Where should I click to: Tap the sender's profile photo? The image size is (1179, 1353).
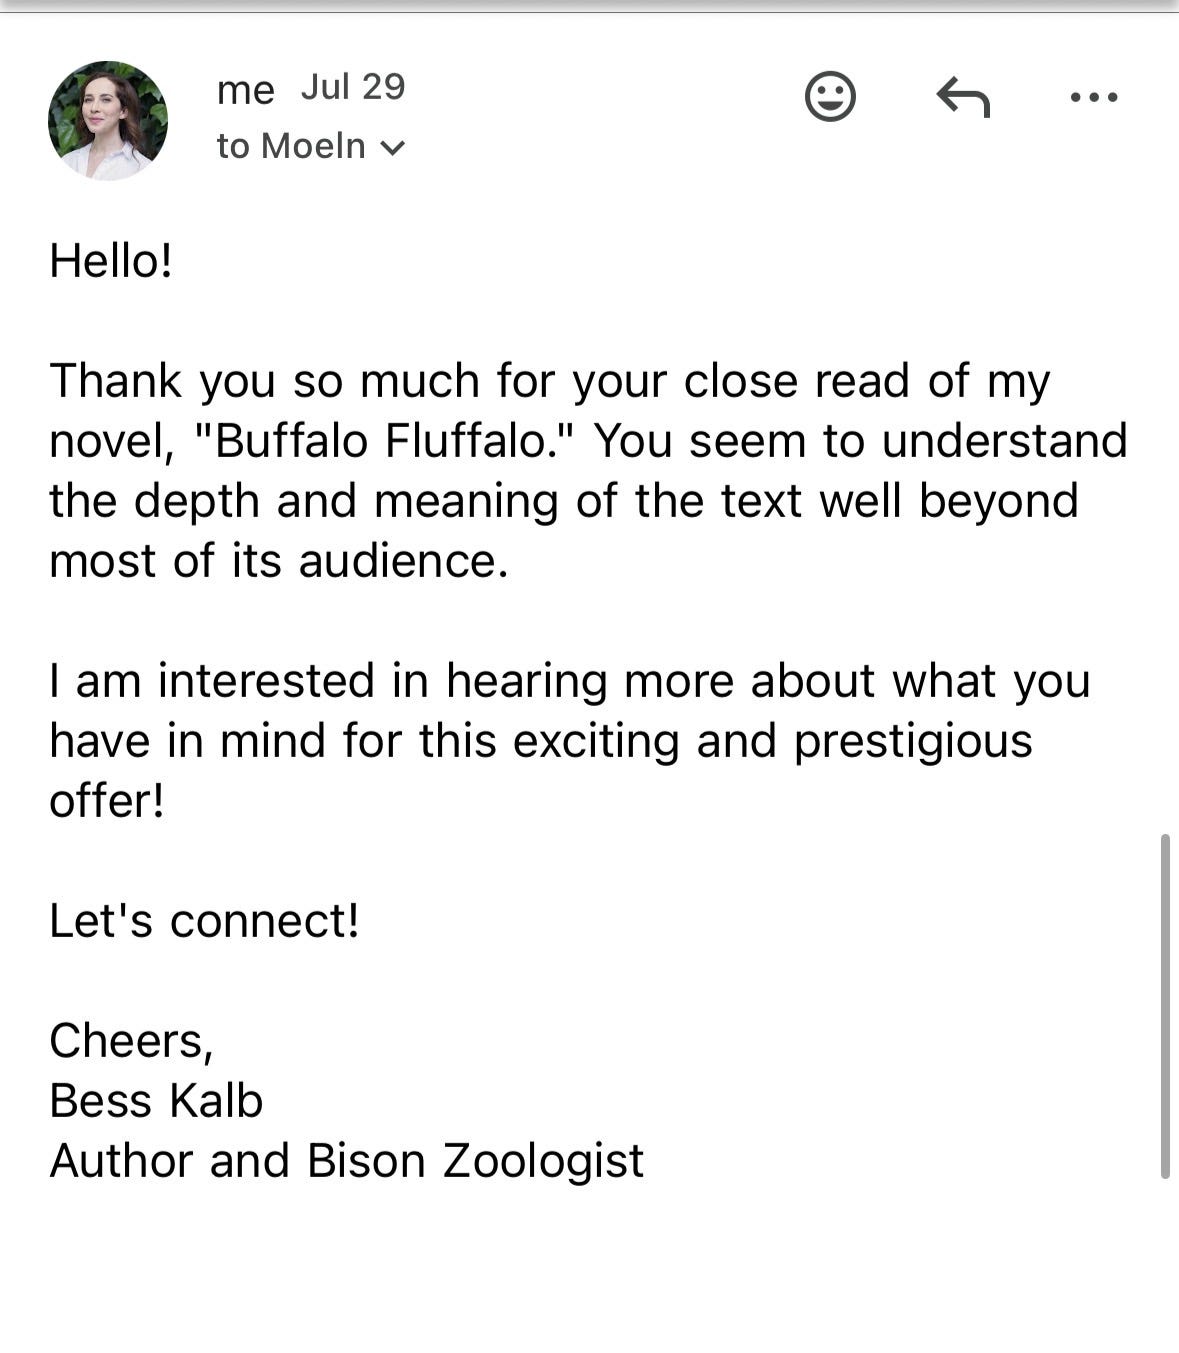[x=108, y=121]
